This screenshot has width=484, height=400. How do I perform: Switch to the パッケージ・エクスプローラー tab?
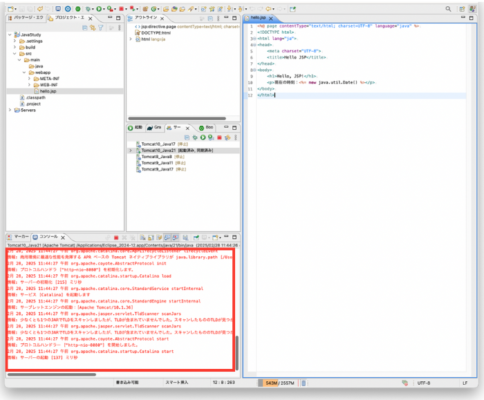(26, 18)
